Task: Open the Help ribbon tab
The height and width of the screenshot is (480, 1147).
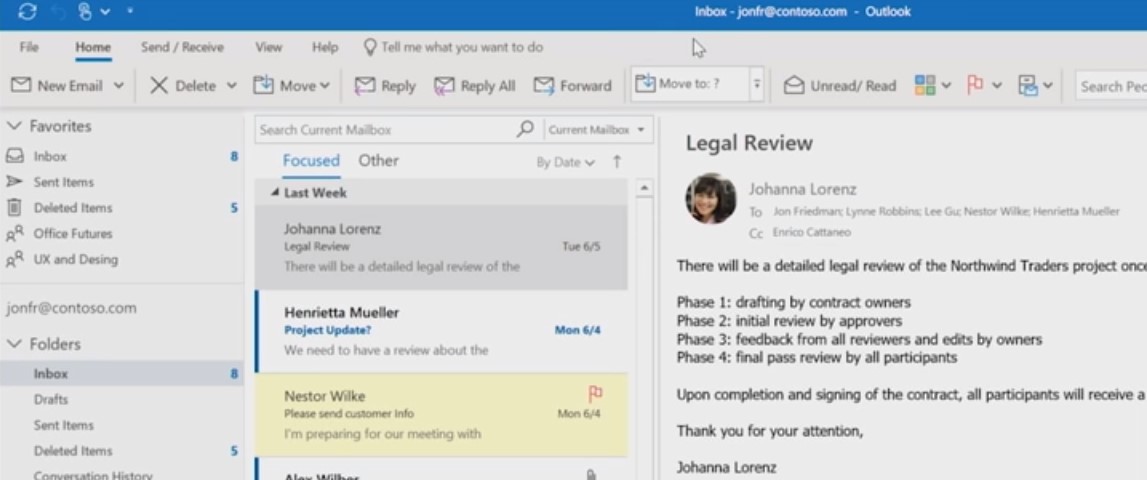Action: pos(325,48)
